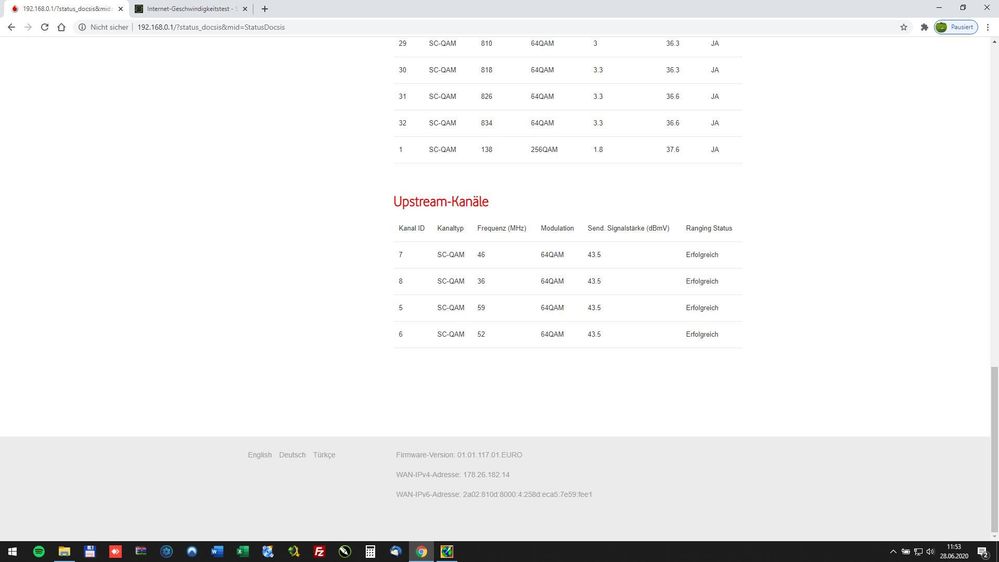999x562 pixels.
Task: Close the 192.168.0.1 tab
Action: [120, 9]
